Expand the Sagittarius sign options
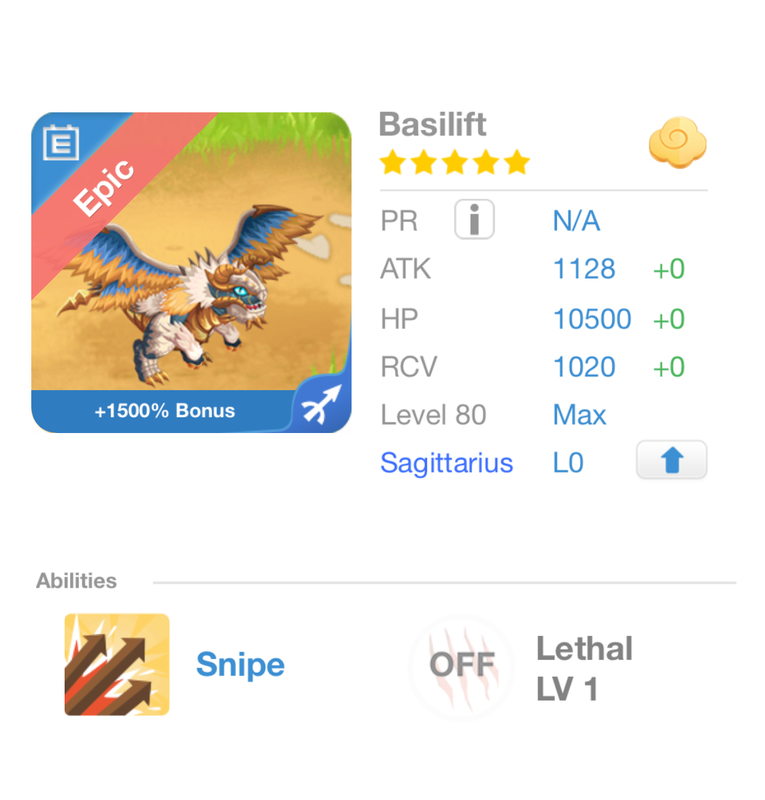The width and height of the screenshot is (765, 800). (446, 462)
